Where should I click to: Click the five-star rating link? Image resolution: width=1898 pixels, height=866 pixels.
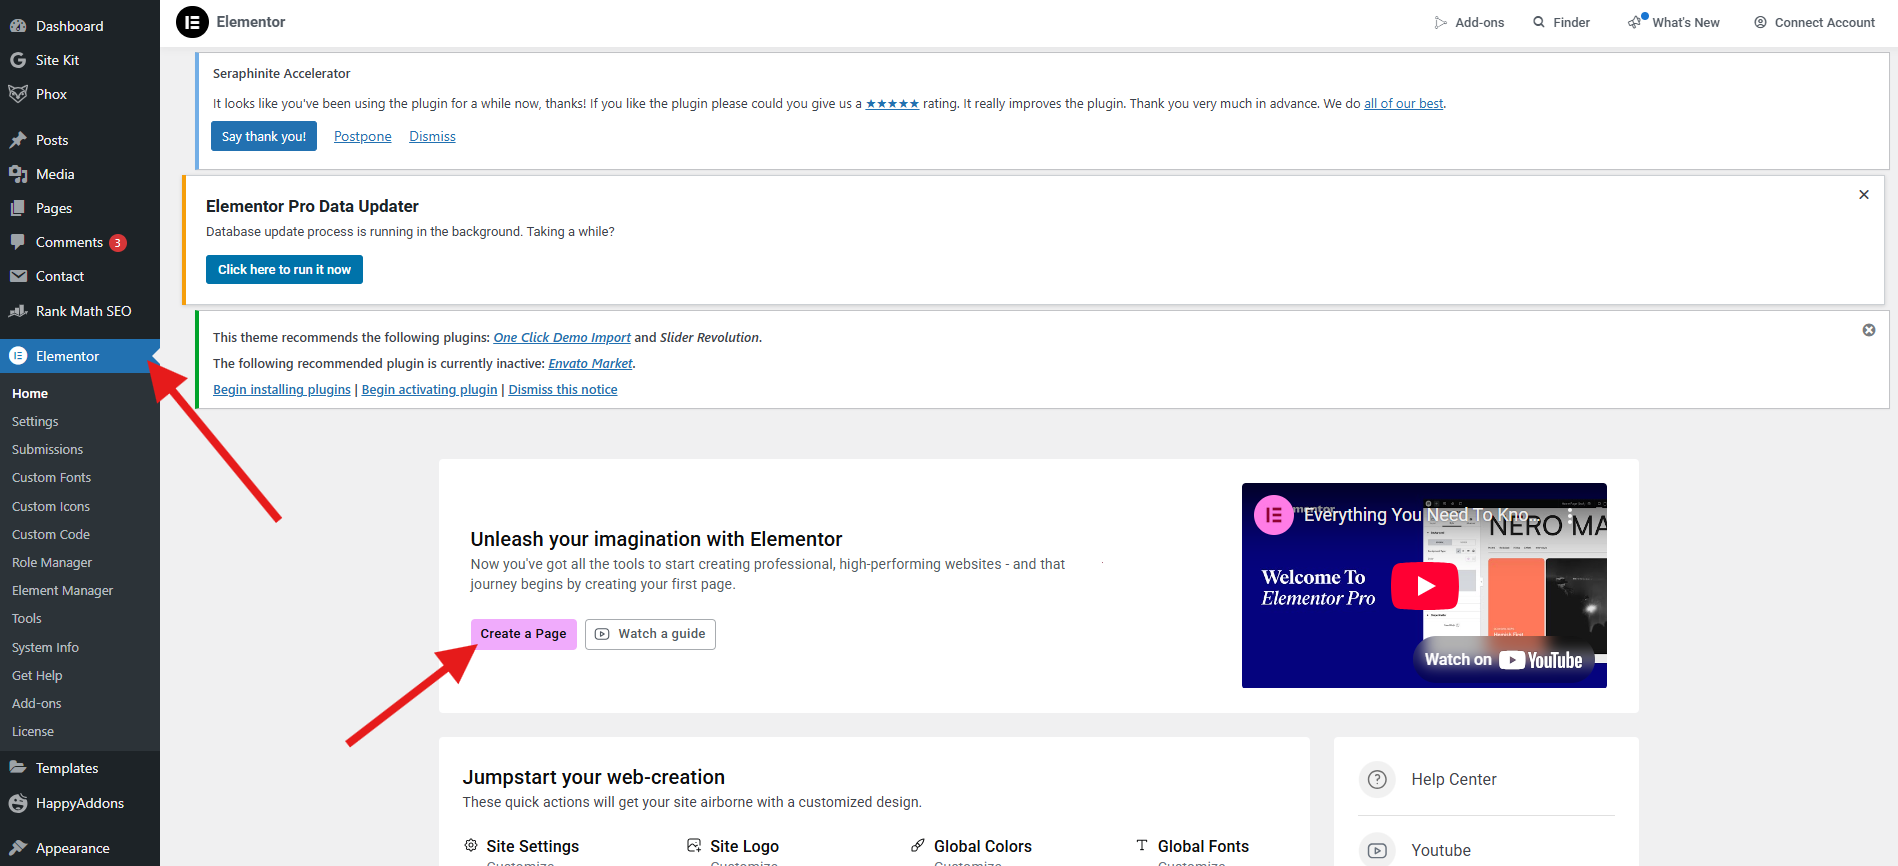[892, 104]
